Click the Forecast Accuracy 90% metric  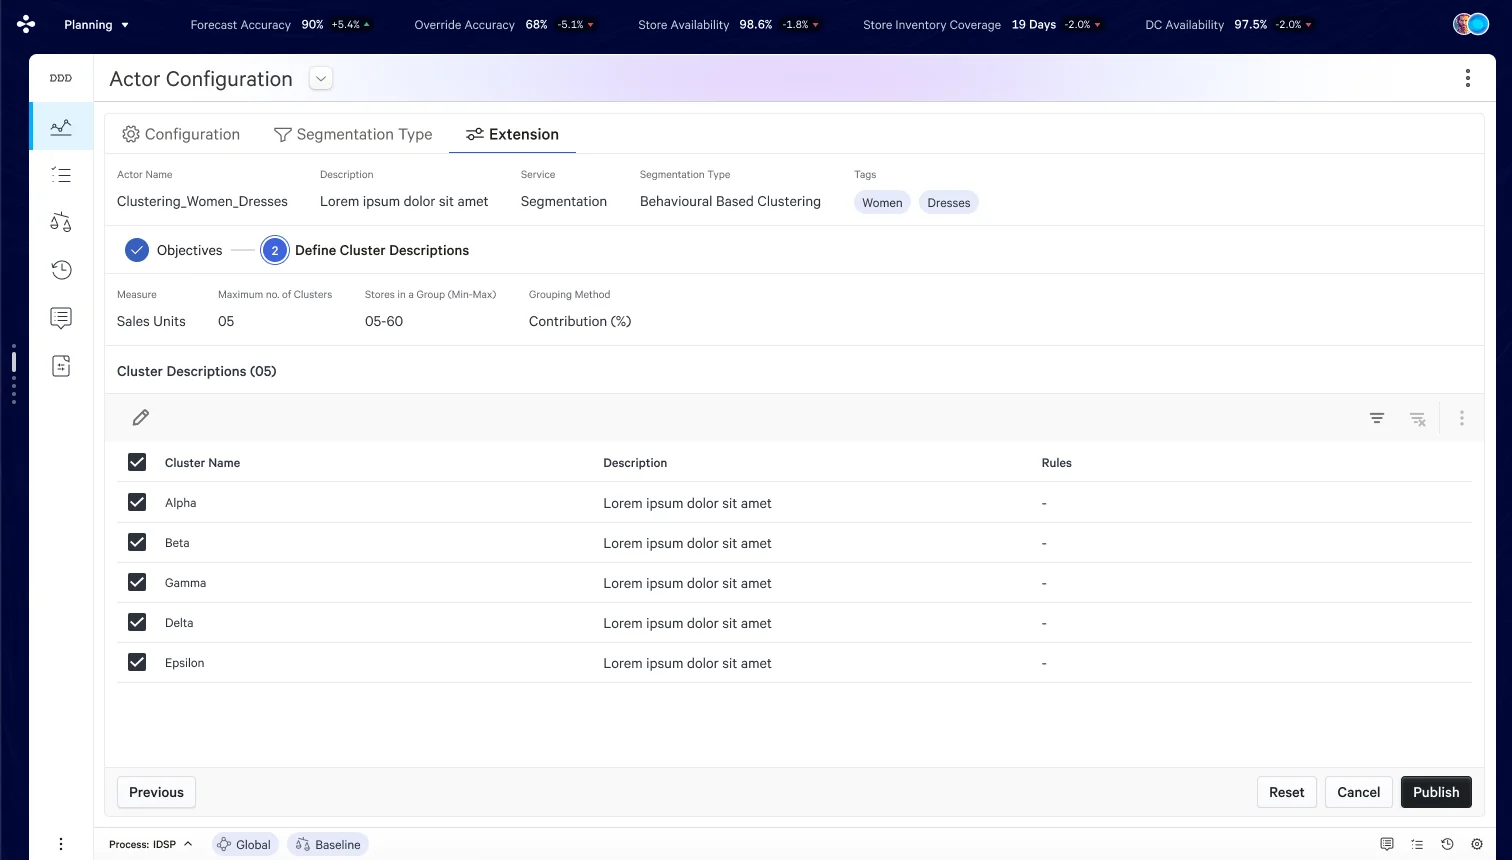280,24
